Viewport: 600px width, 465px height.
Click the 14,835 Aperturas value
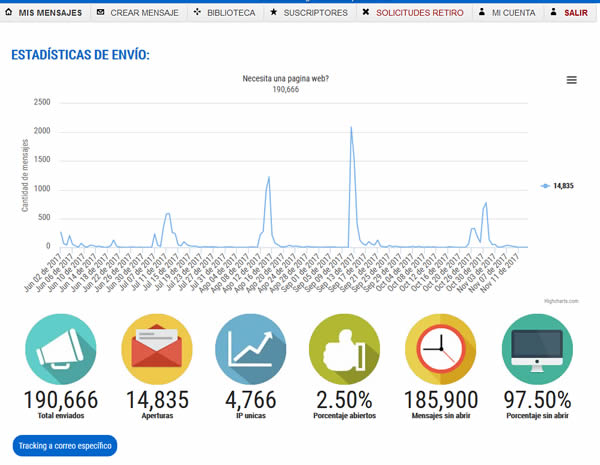click(x=157, y=400)
